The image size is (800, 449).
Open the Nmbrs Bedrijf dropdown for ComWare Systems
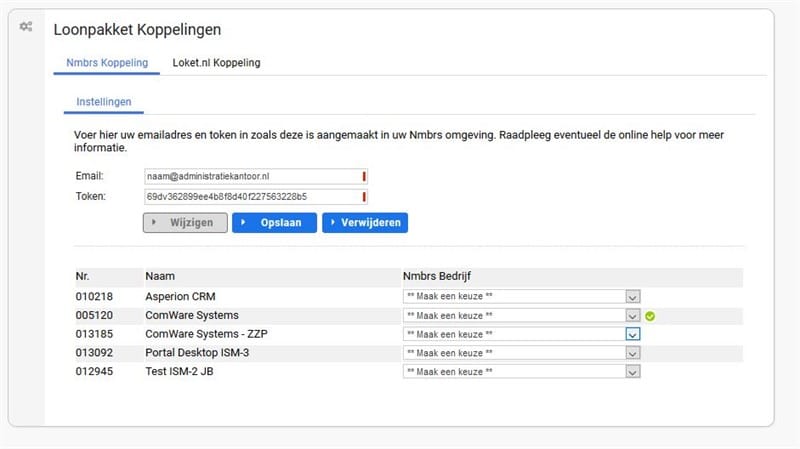coord(521,315)
